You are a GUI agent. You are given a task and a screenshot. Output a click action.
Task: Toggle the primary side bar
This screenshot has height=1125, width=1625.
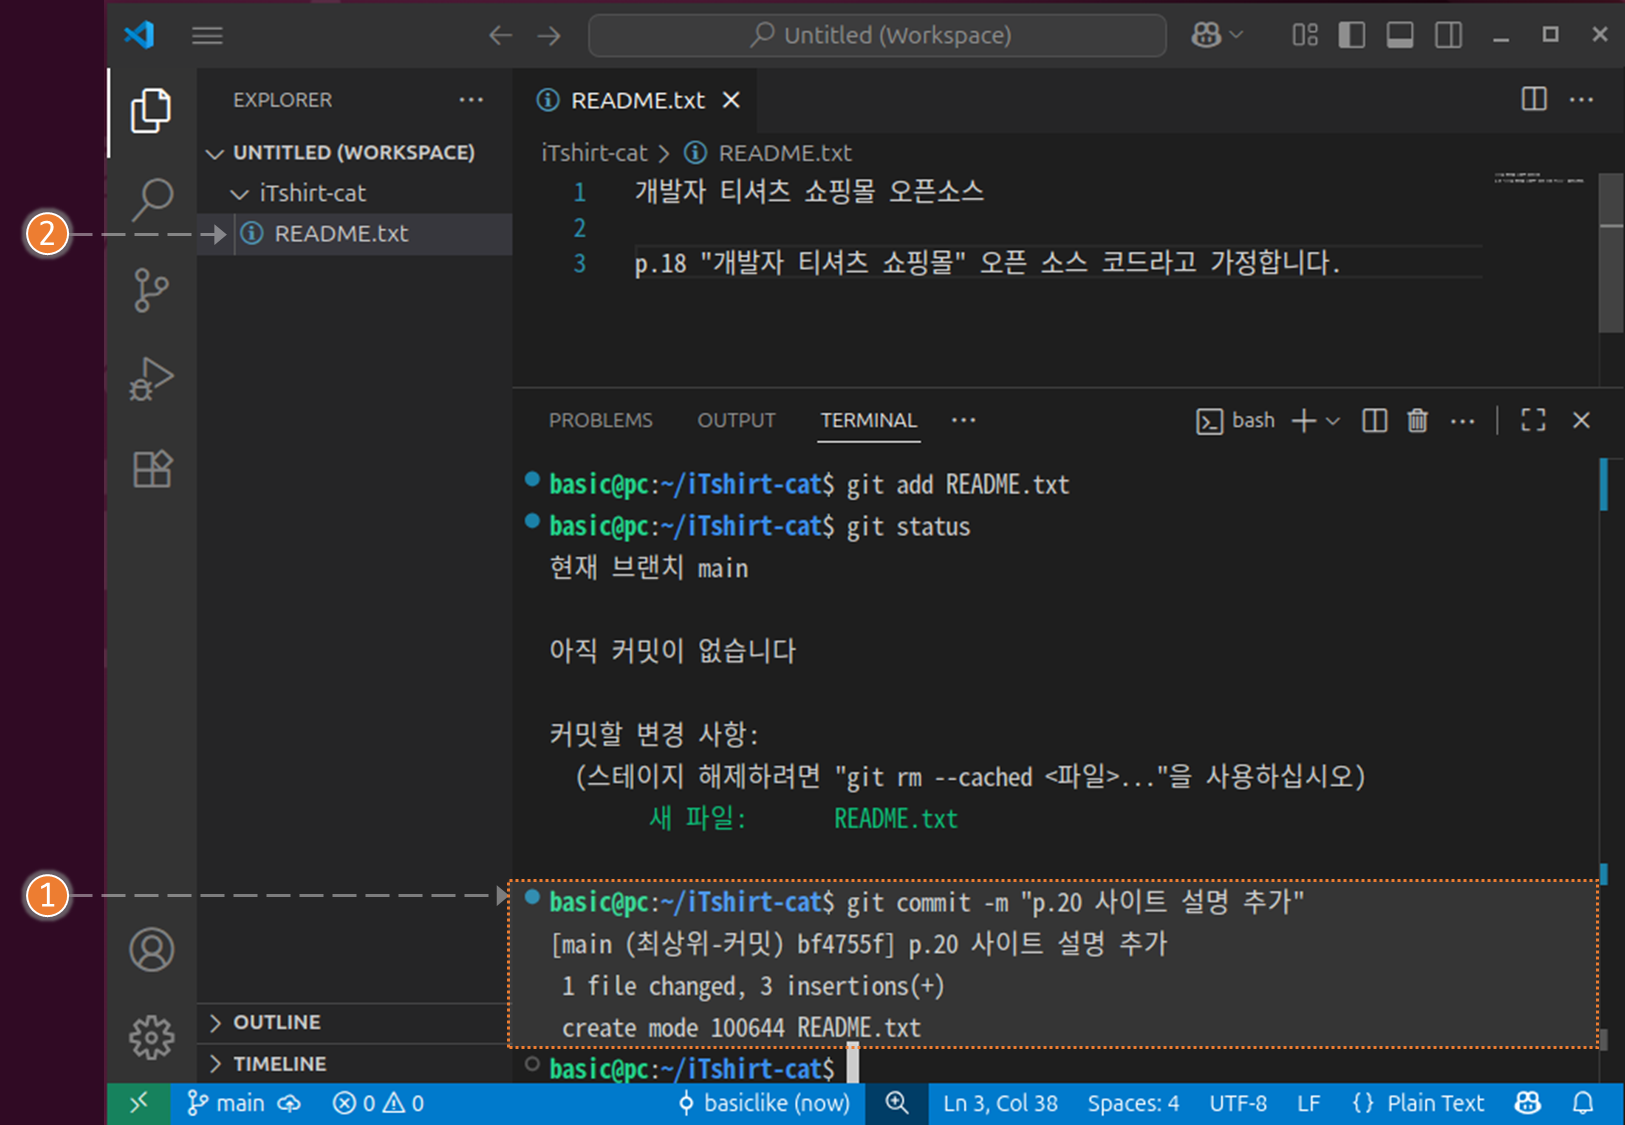[x=1352, y=35]
